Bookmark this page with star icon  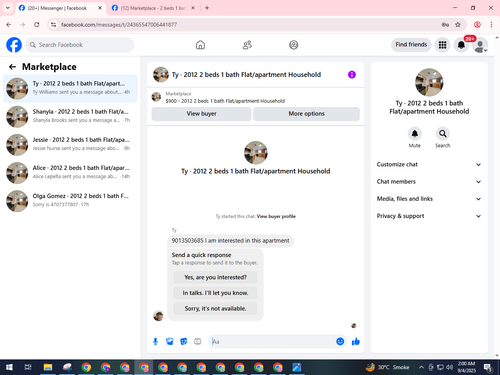[458, 25]
